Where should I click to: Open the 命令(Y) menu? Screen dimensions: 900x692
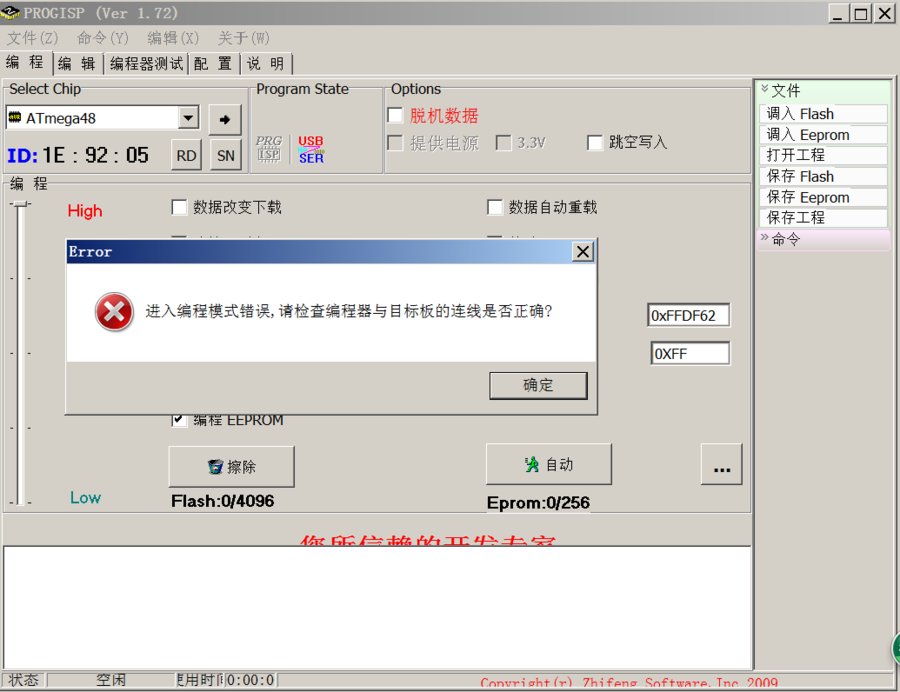point(100,38)
